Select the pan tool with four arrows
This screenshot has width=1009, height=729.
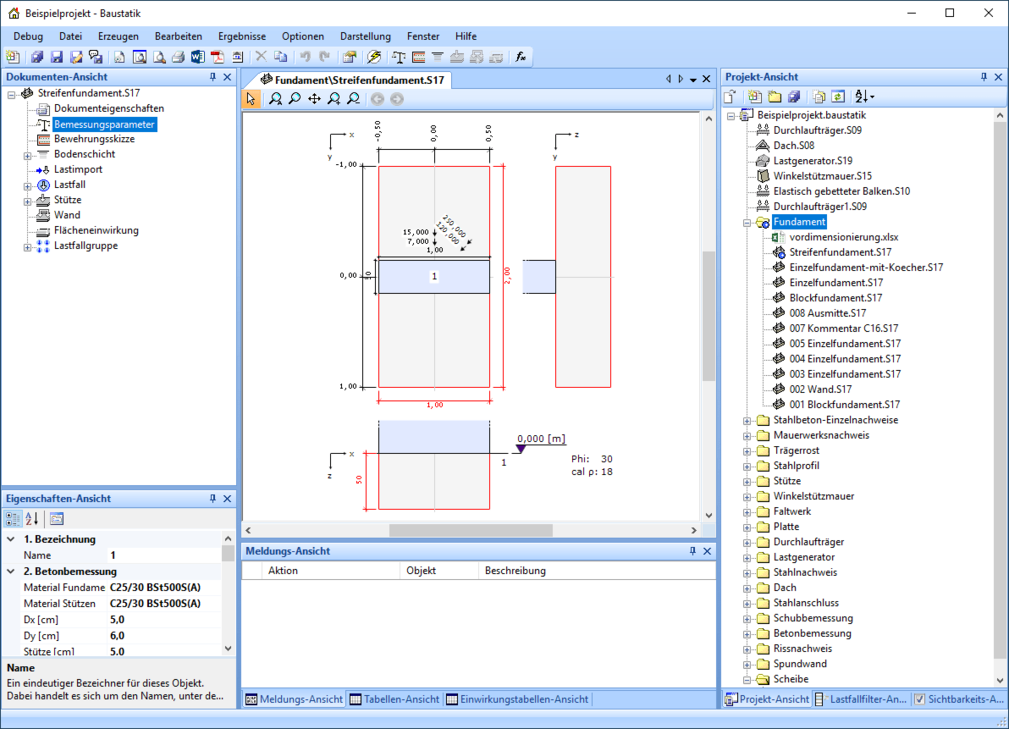click(x=314, y=99)
